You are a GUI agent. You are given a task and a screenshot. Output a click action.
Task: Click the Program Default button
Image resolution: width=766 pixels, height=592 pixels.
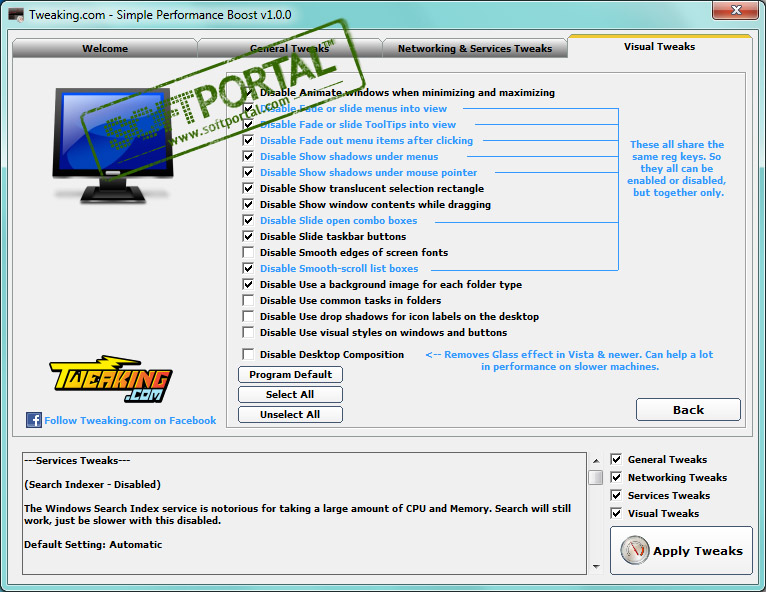pyautogui.click(x=290, y=375)
